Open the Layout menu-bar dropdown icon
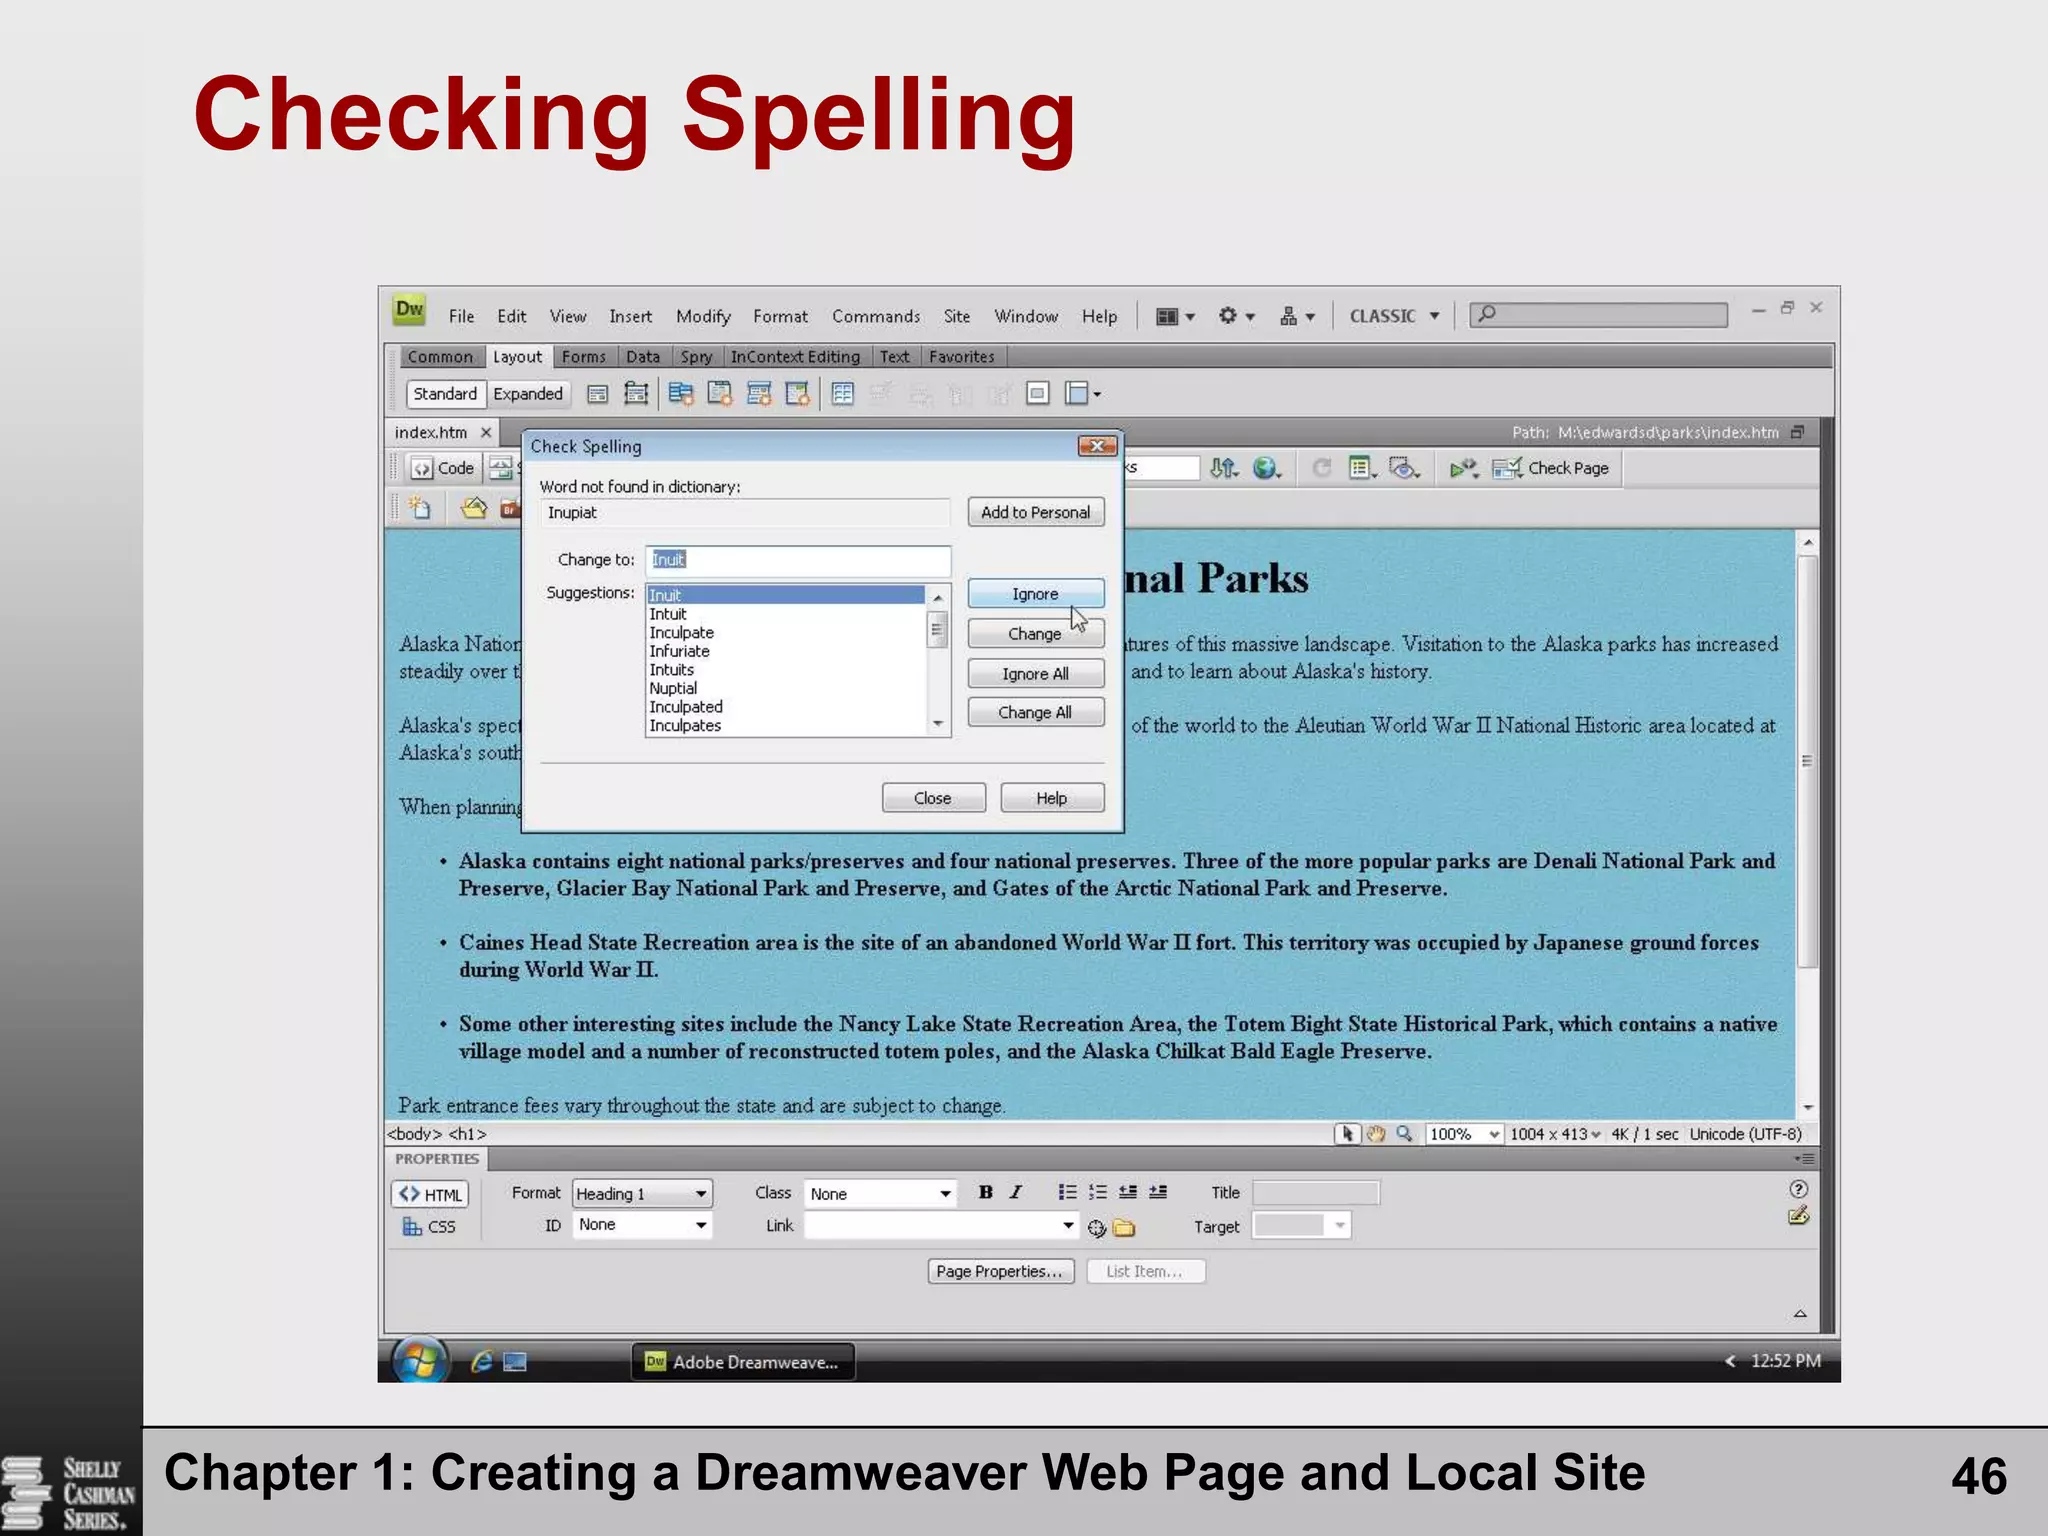This screenshot has height=1536, width=2048. (1175, 316)
